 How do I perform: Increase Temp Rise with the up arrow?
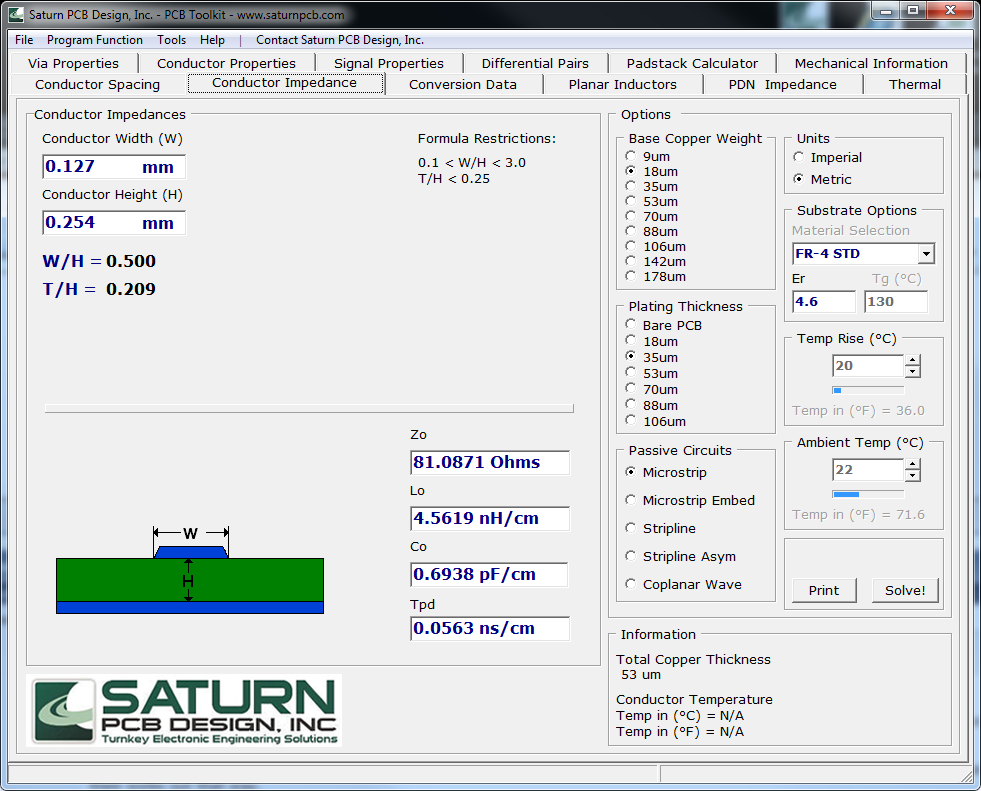coord(913,360)
